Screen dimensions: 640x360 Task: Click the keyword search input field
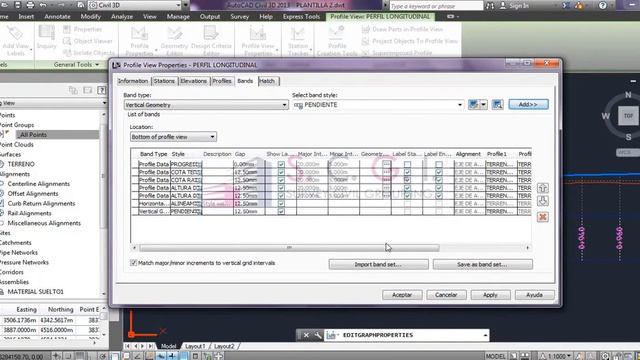(436, 6)
